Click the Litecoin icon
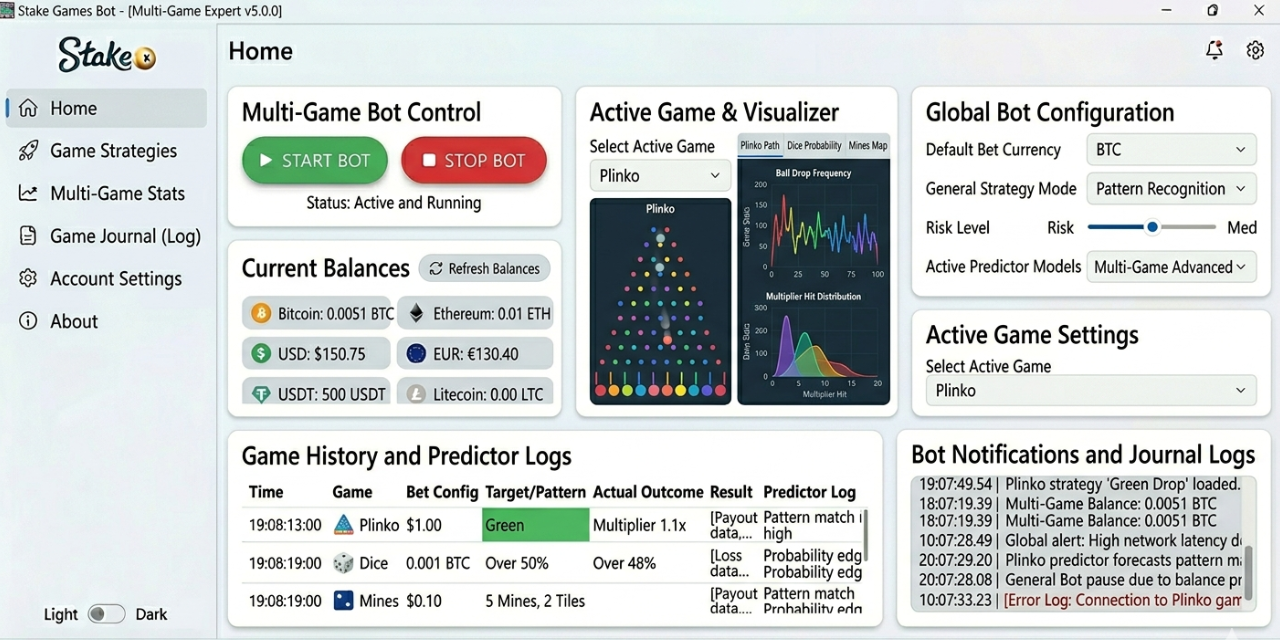 pyautogui.click(x=416, y=394)
